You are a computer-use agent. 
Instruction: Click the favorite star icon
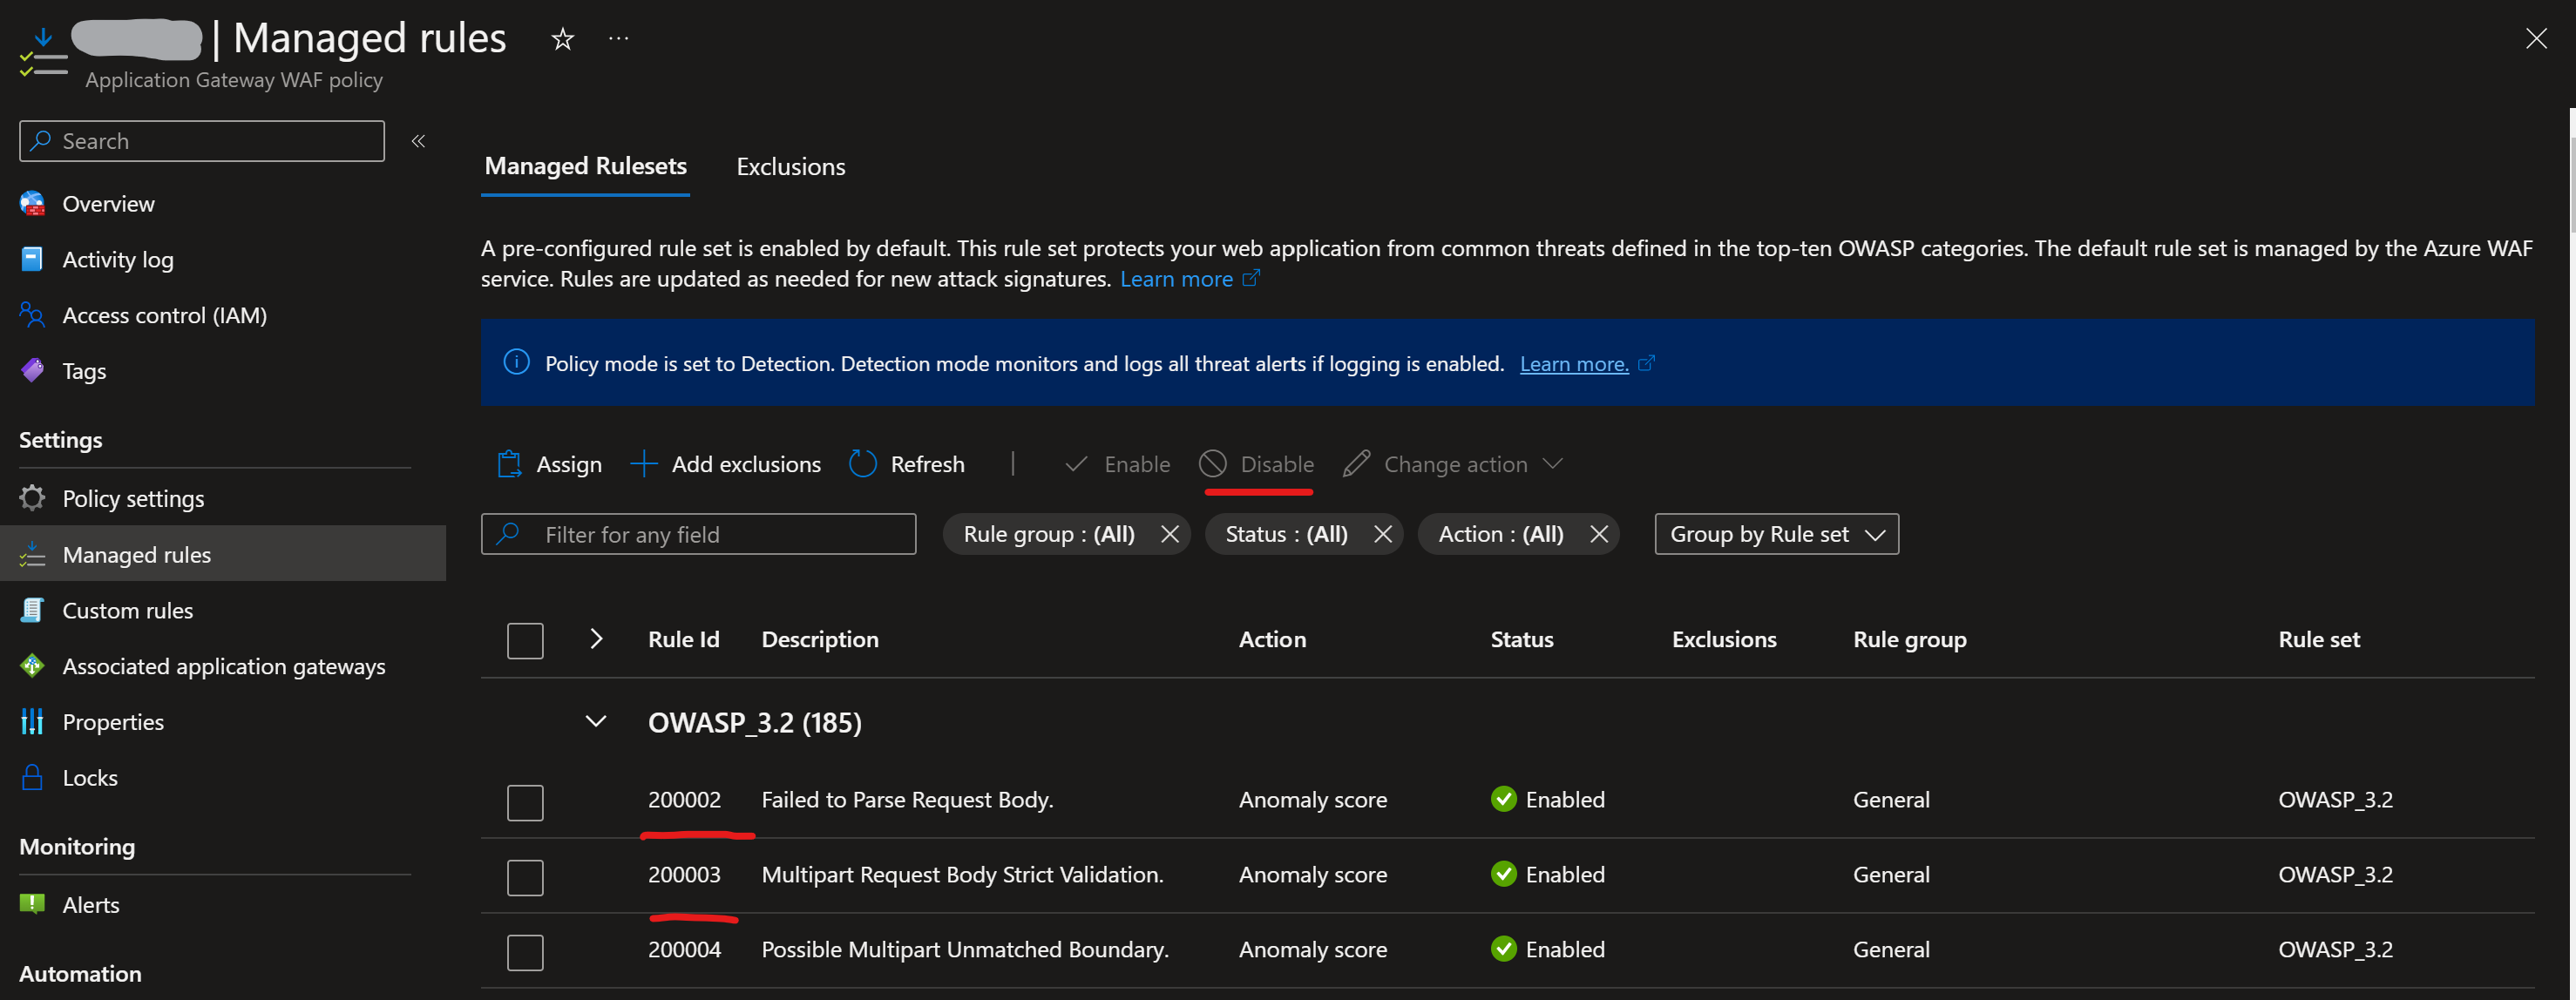click(563, 39)
